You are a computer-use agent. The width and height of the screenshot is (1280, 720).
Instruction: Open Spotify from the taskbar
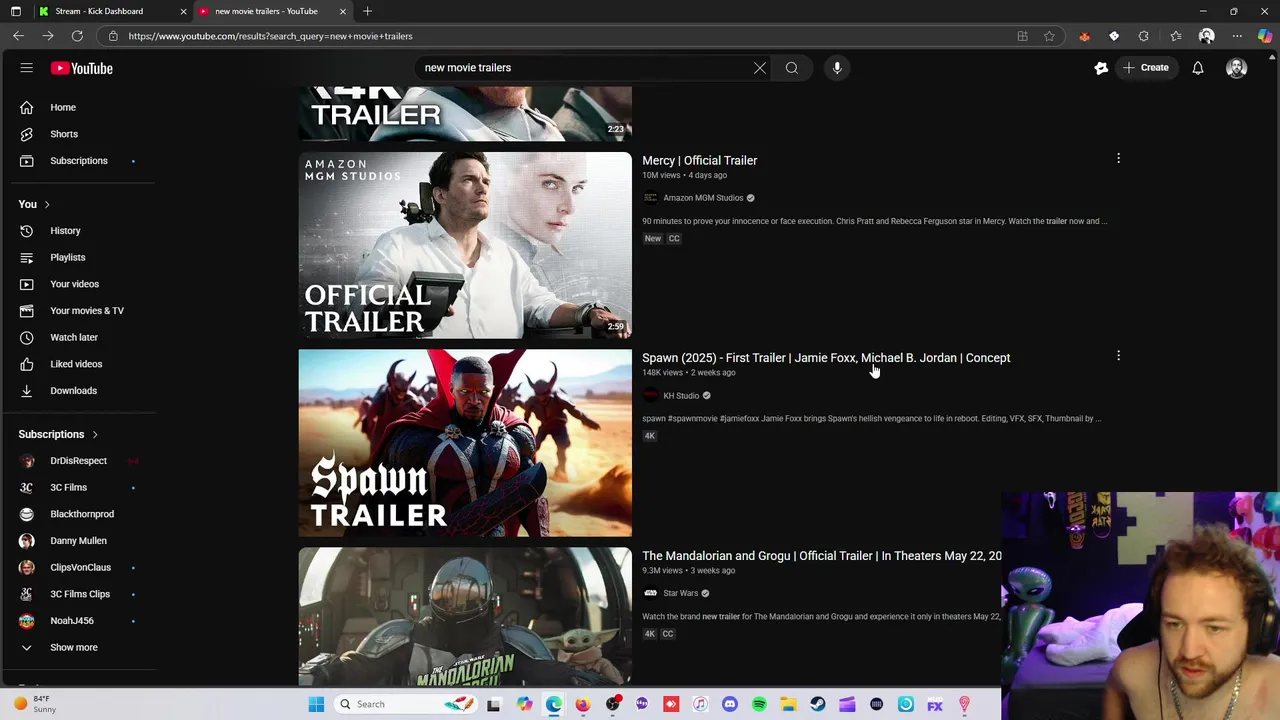click(759, 704)
